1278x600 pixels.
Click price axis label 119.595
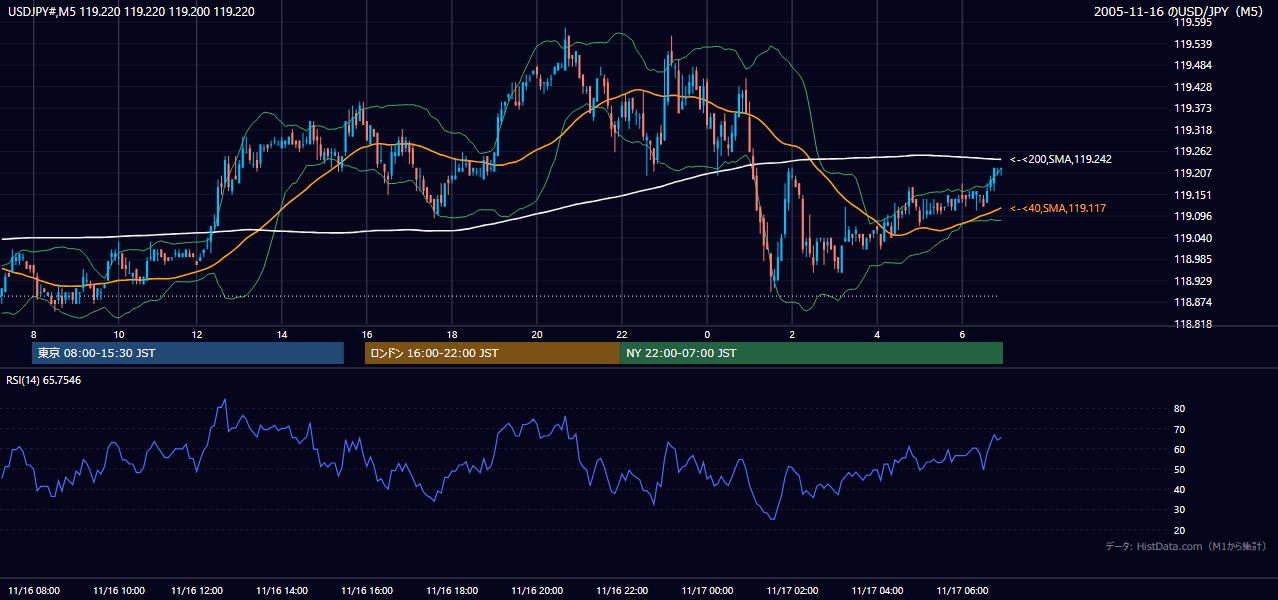click(x=1193, y=22)
